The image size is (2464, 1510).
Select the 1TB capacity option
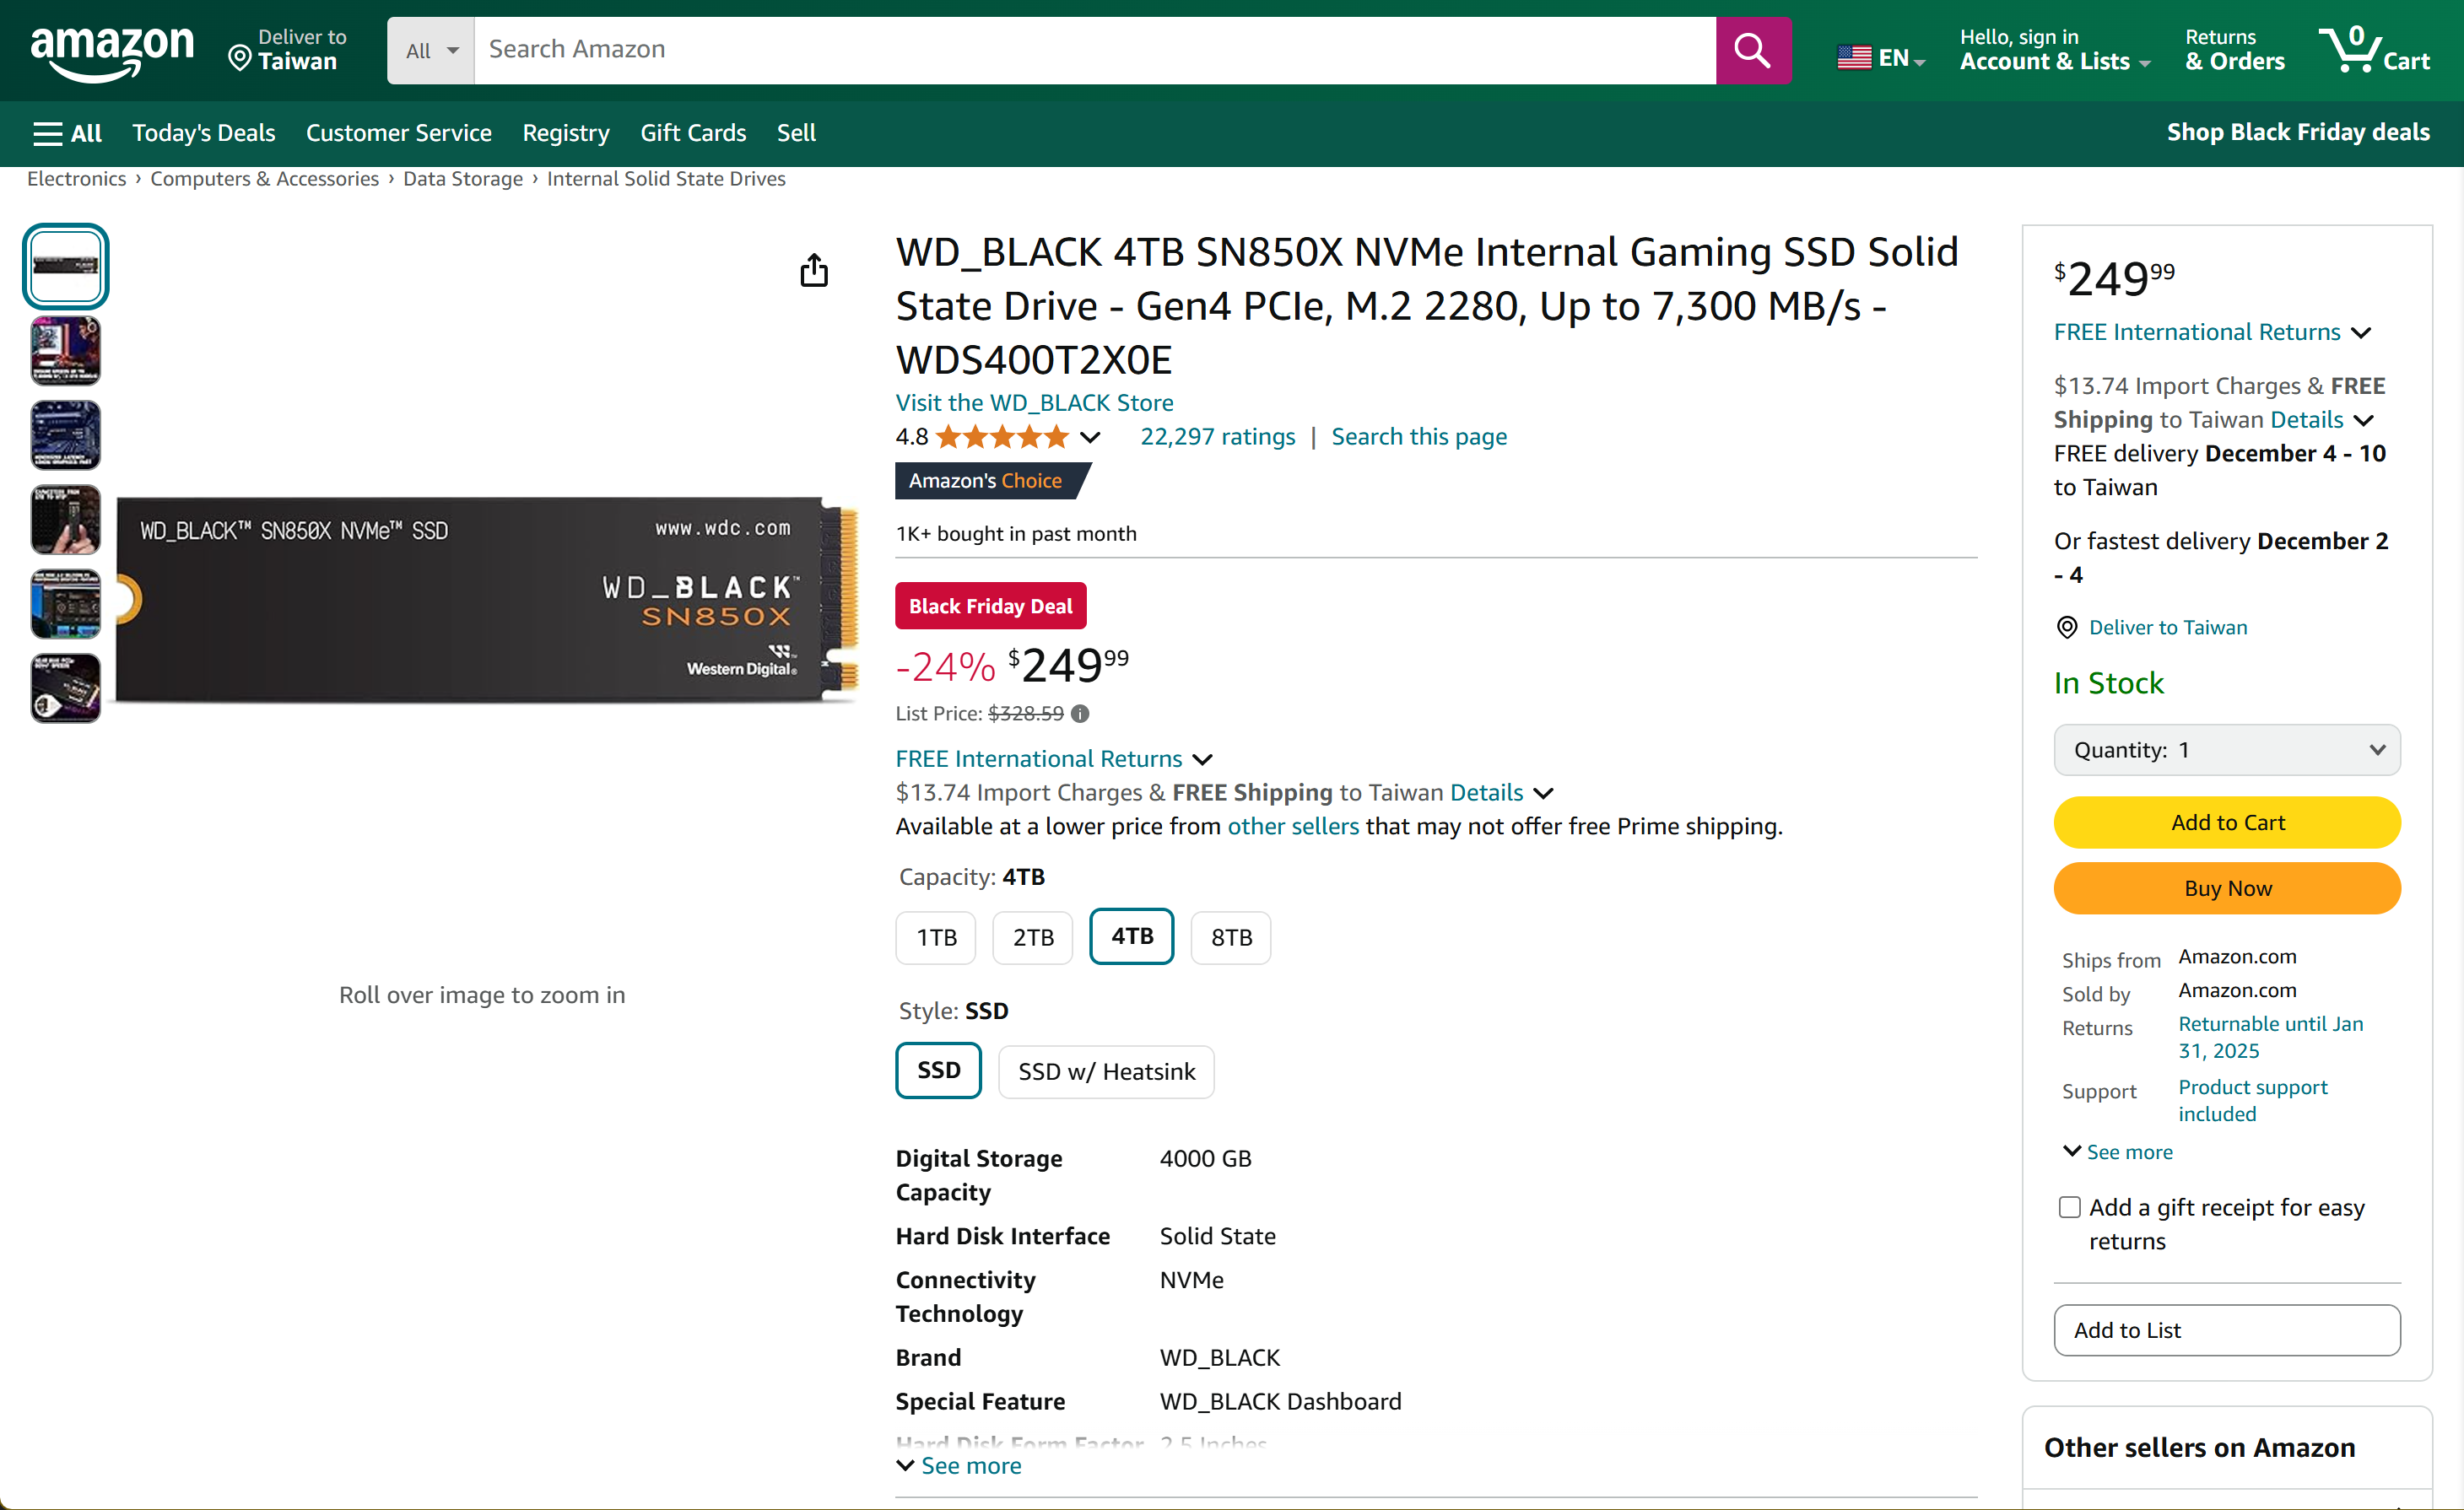(x=936, y=937)
